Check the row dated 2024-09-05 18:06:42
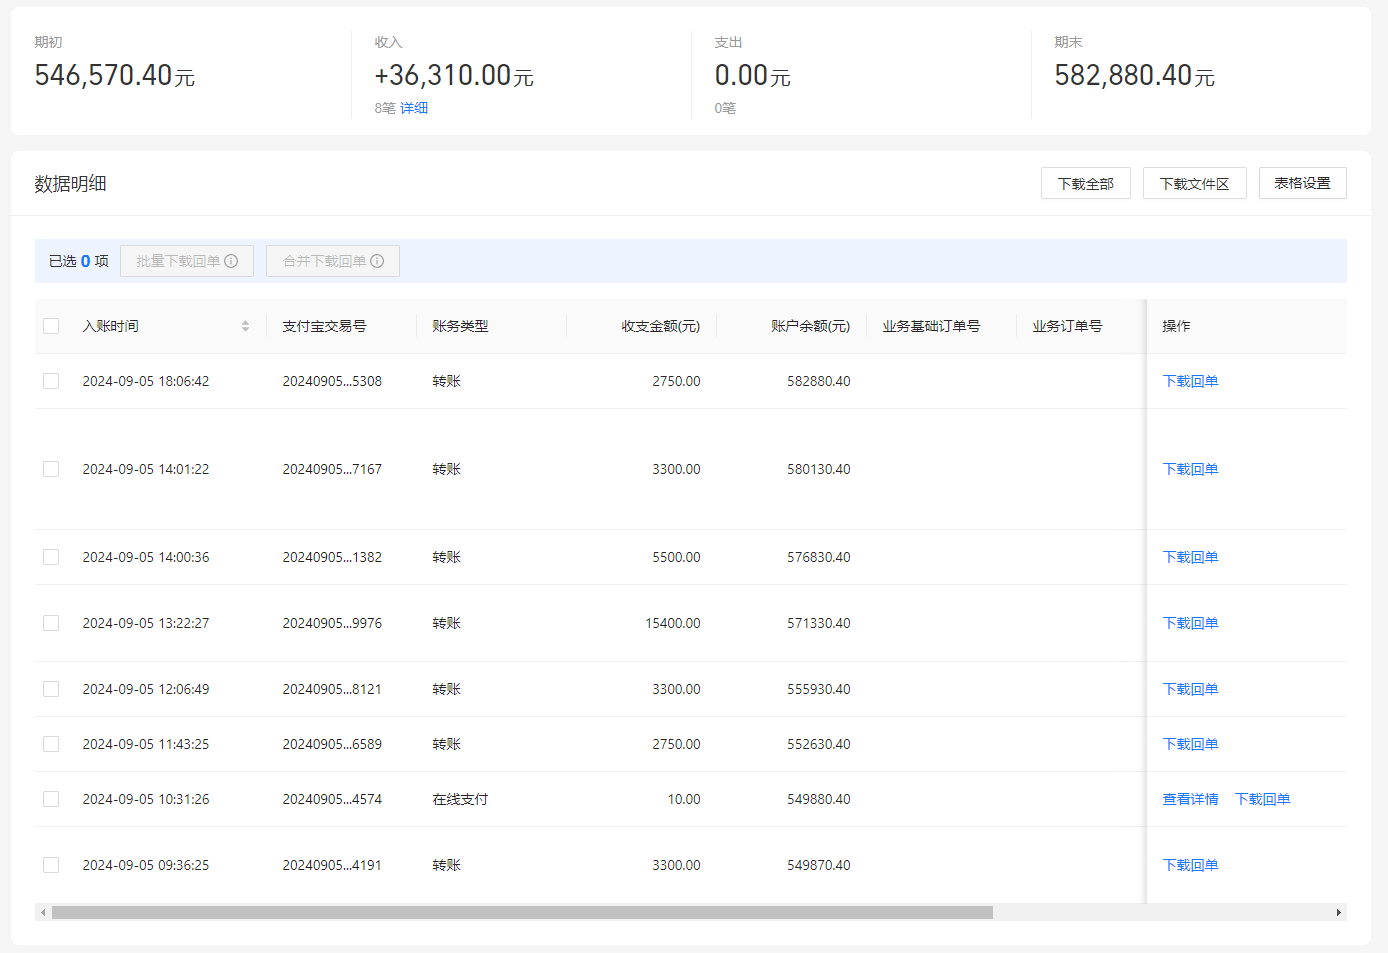Image resolution: width=1388 pixels, height=953 pixels. (x=51, y=381)
